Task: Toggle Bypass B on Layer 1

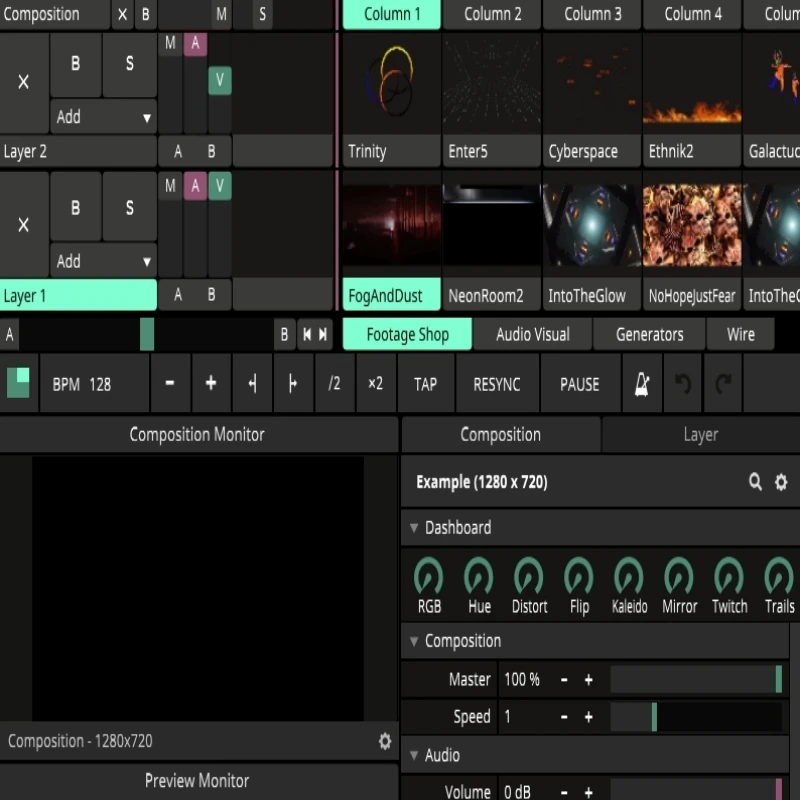Action: tap(76, 207)
